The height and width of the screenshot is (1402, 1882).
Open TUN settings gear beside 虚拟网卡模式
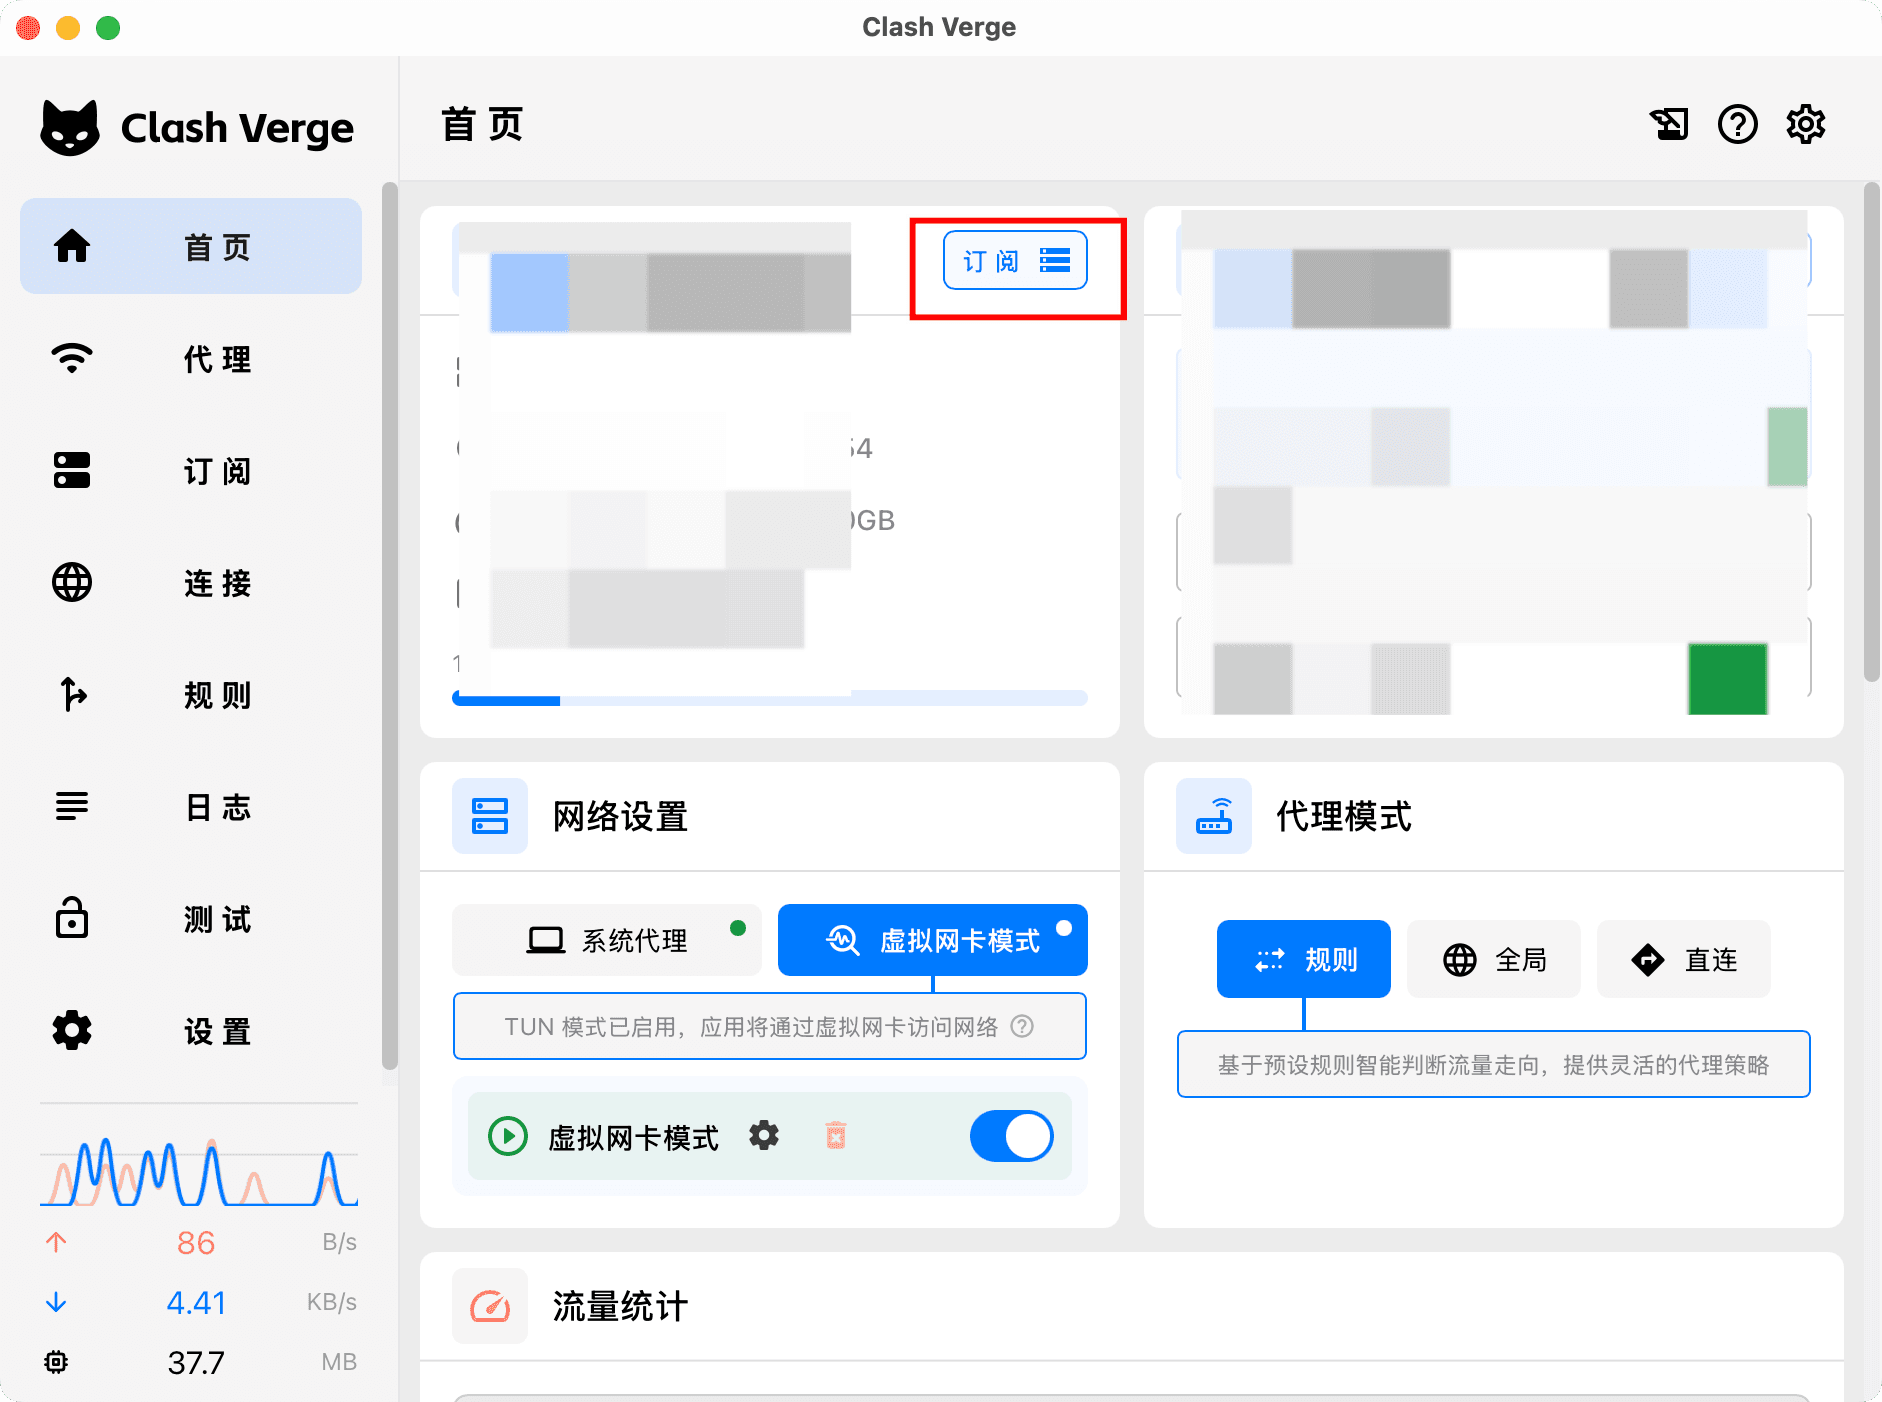click(764, 1135)
